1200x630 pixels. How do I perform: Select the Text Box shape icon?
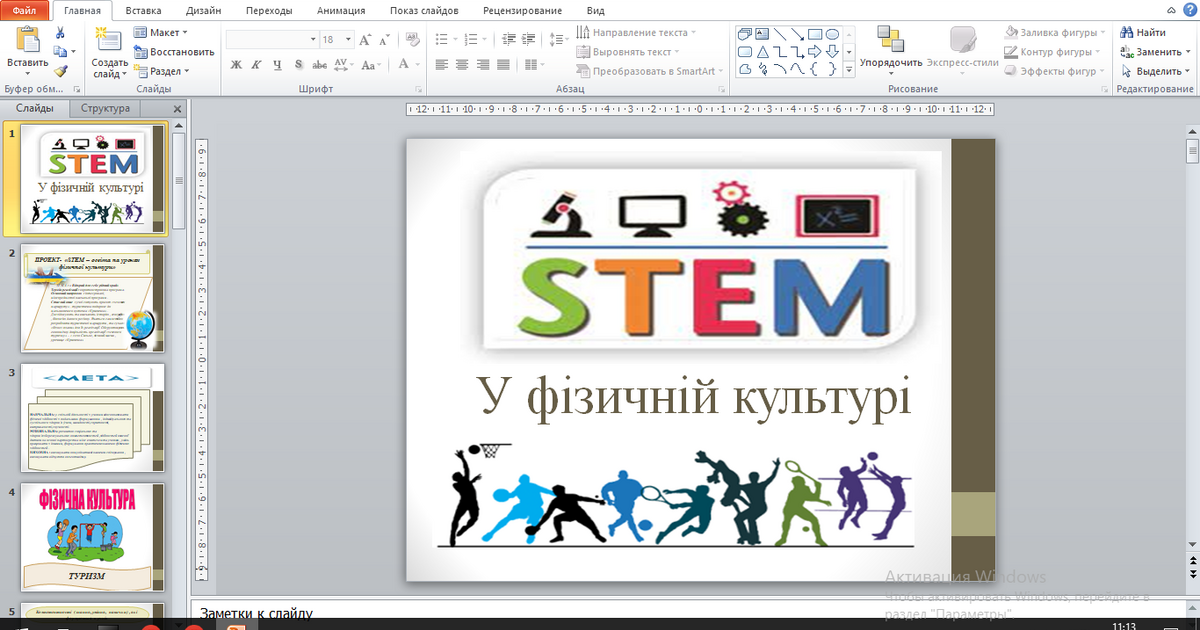click(762, 34)
